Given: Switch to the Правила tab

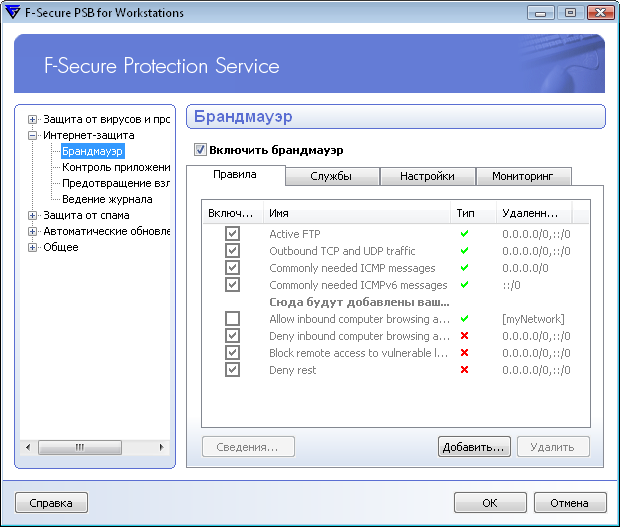Looking at the screenshot, I should pyautogui.click(x=235, y=175).
